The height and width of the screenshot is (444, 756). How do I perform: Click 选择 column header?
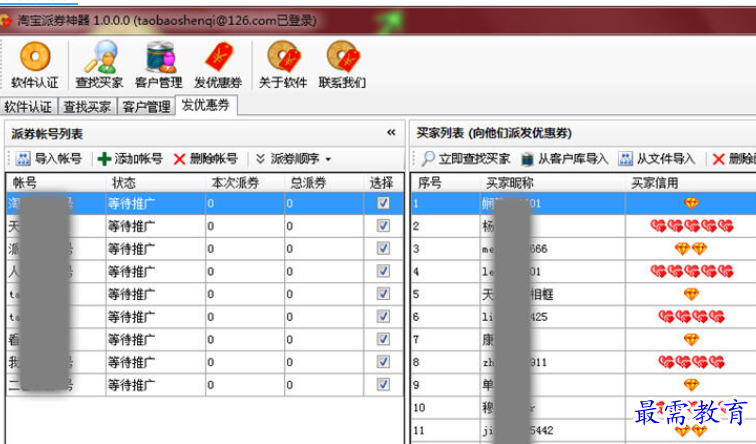[x=383, y=183]
